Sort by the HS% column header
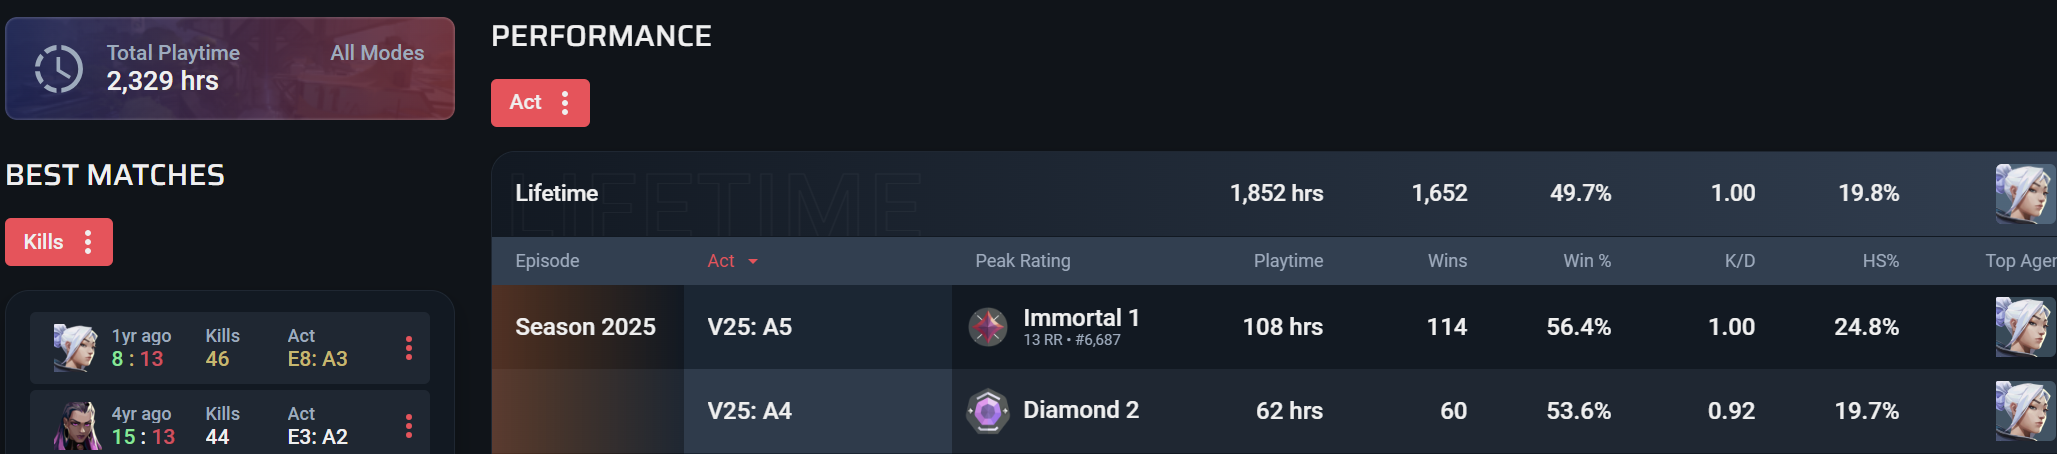 coord(1880,261)
